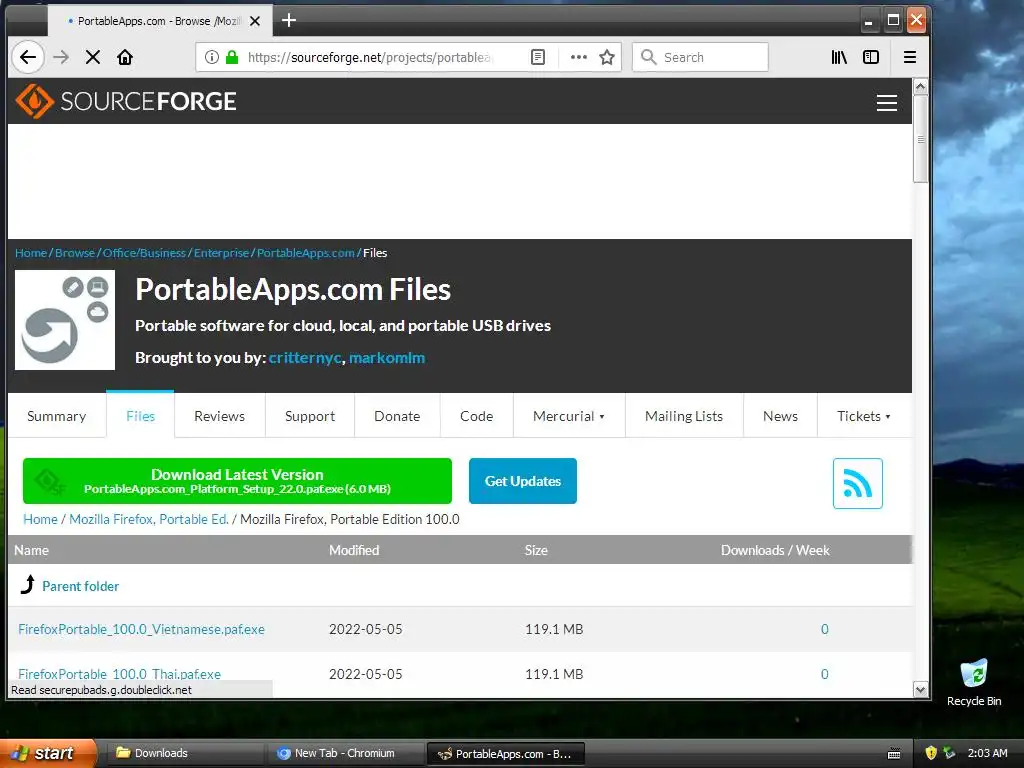Expand the Tickets dropdown tab

coord(864,416)
